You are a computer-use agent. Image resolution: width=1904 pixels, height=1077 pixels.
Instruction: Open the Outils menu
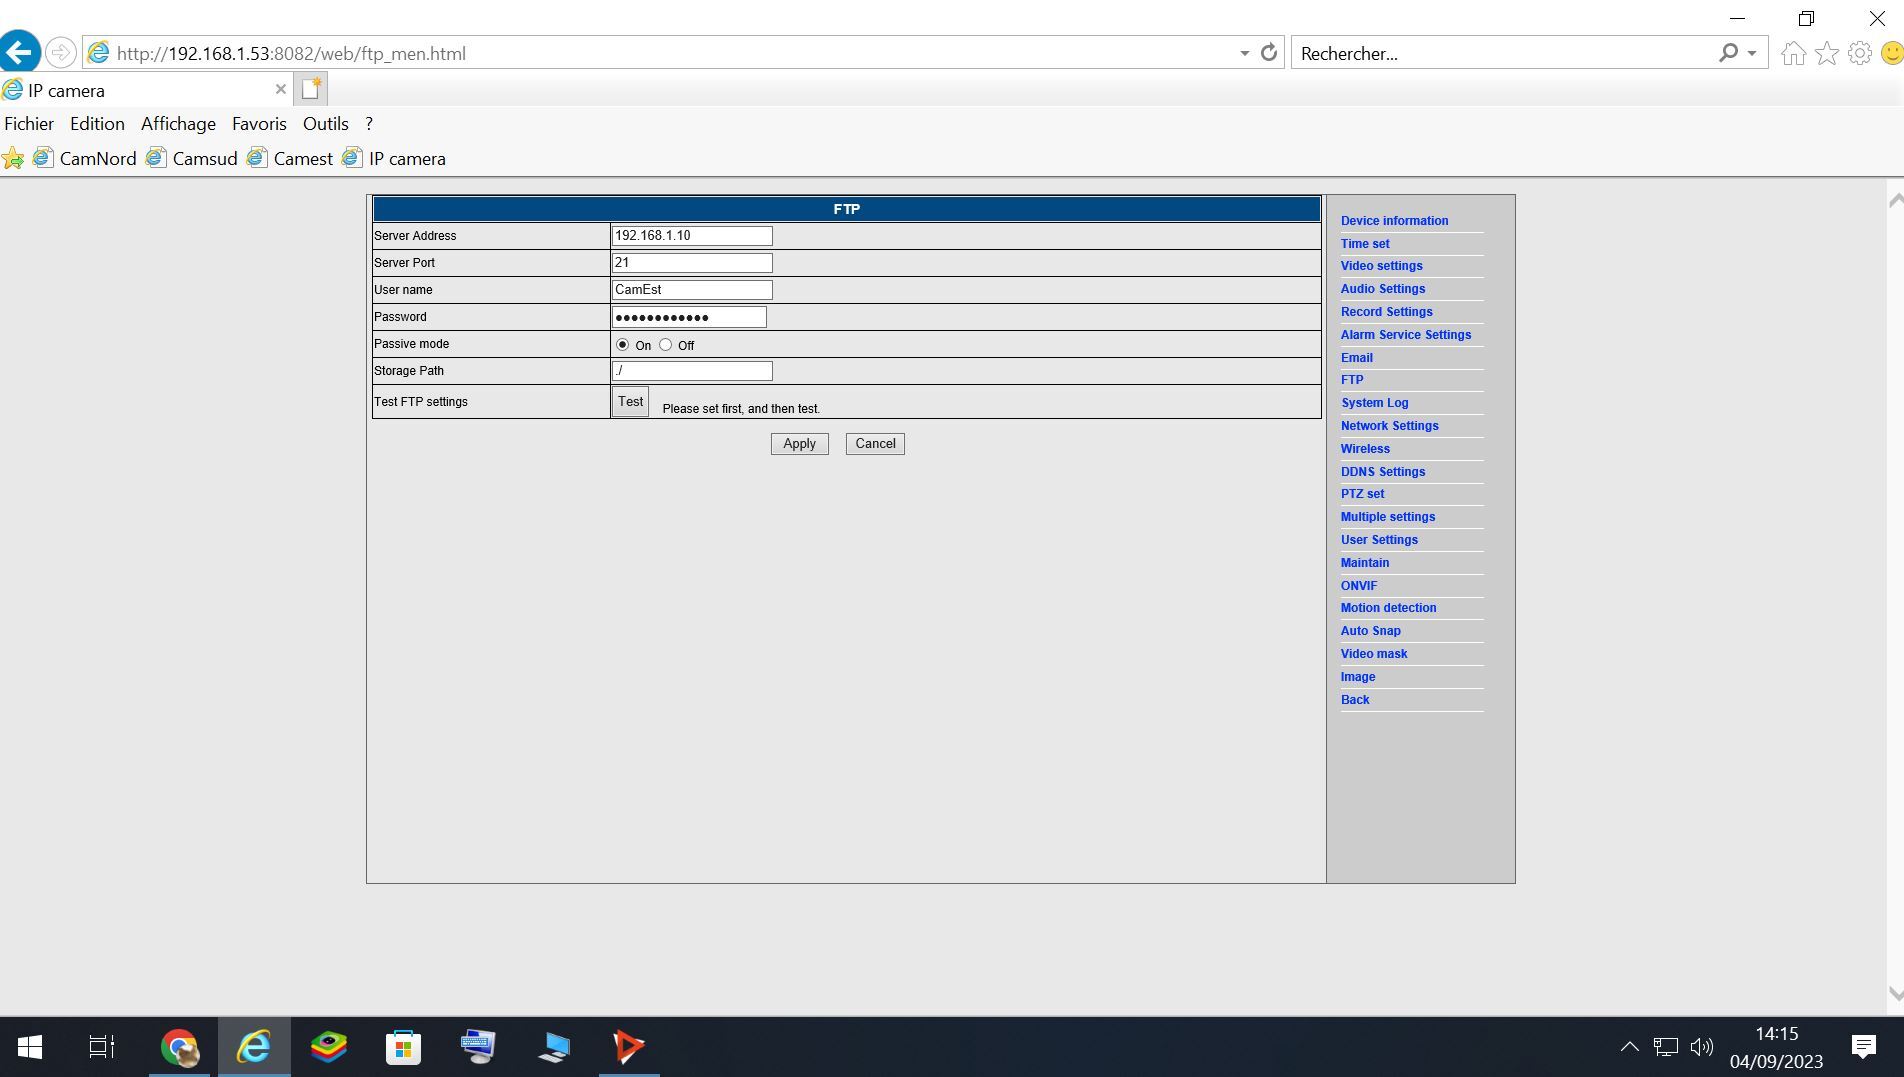tap(326, 124)
